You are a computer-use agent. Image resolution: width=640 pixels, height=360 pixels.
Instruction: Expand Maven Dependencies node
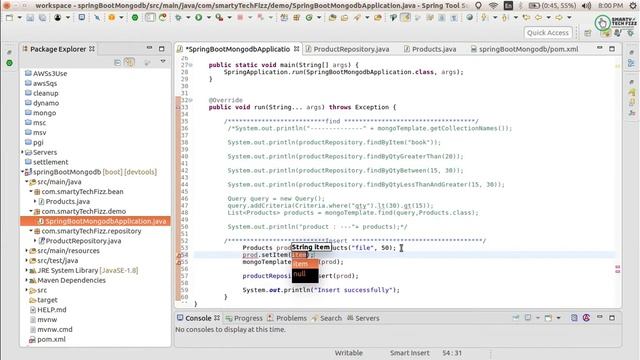tap(27, 280)
